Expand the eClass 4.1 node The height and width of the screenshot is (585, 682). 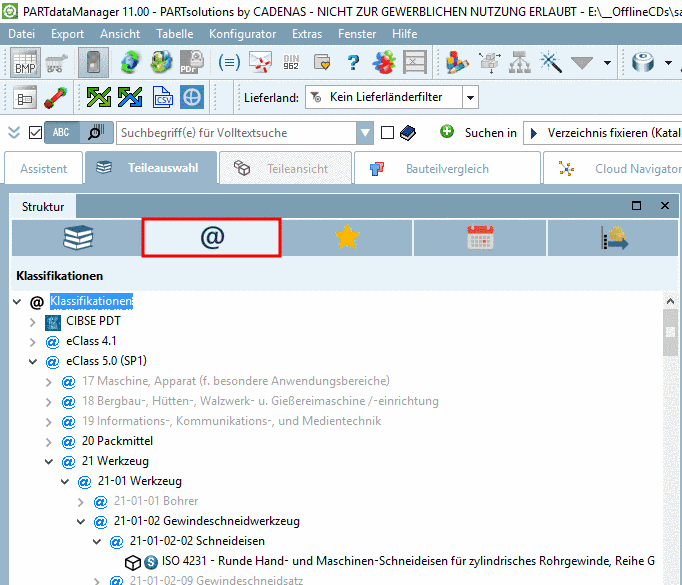[33, 342]
